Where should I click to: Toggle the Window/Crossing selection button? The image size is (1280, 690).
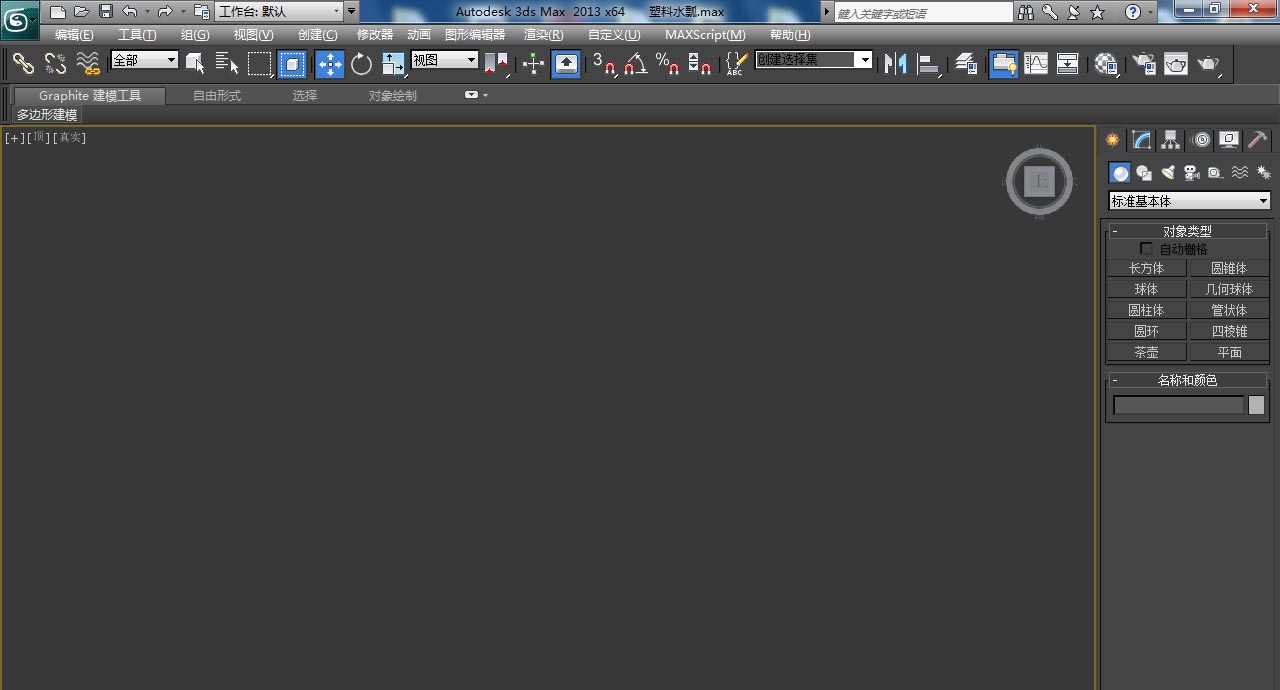coord(291,64)
